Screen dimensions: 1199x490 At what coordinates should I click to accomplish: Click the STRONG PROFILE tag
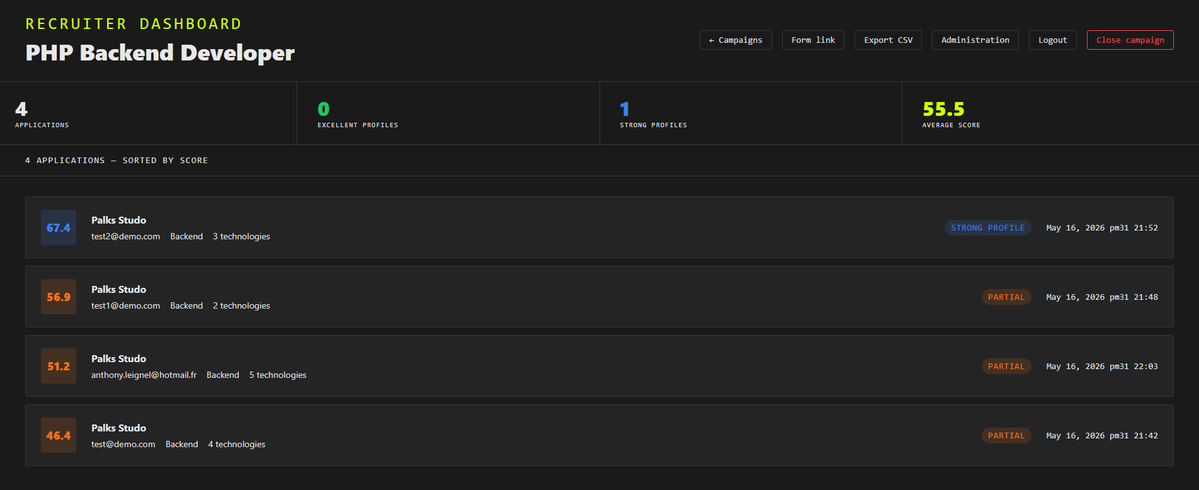pyautogui.click(x=988, y=228)
